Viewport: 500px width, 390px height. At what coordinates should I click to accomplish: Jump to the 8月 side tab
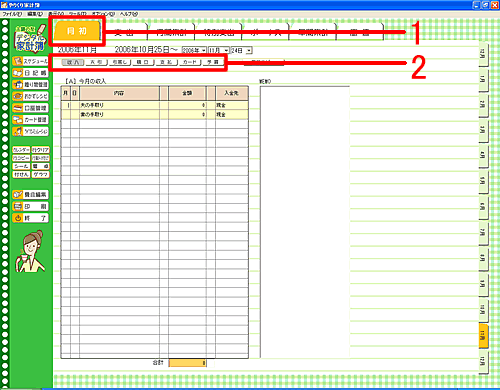pos(483,258)
